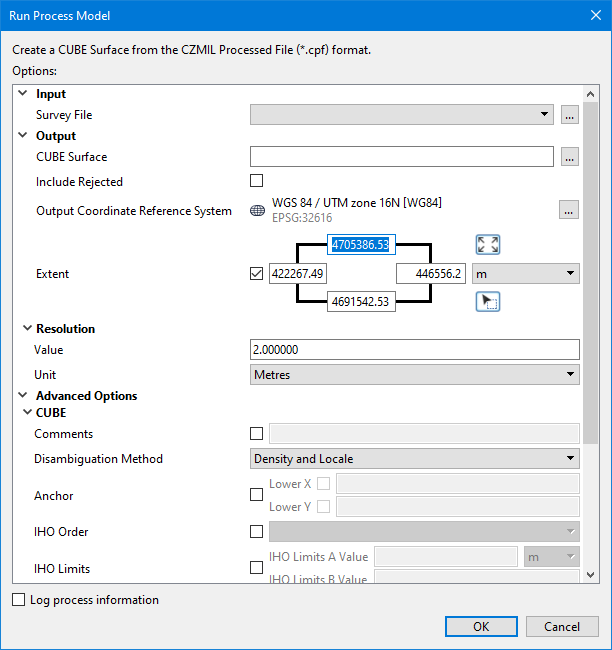Click the globe icon next to WGS 84
This screenshot has width=612, height=650.
tap(257, 211)
